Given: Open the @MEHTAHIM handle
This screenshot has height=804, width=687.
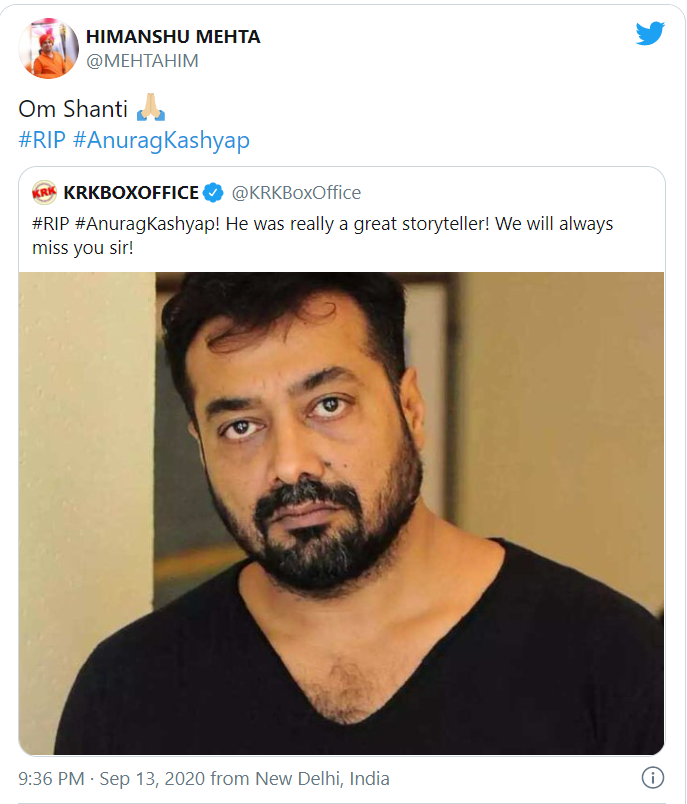Looking at the screenshot, I should tap(141, 61).
